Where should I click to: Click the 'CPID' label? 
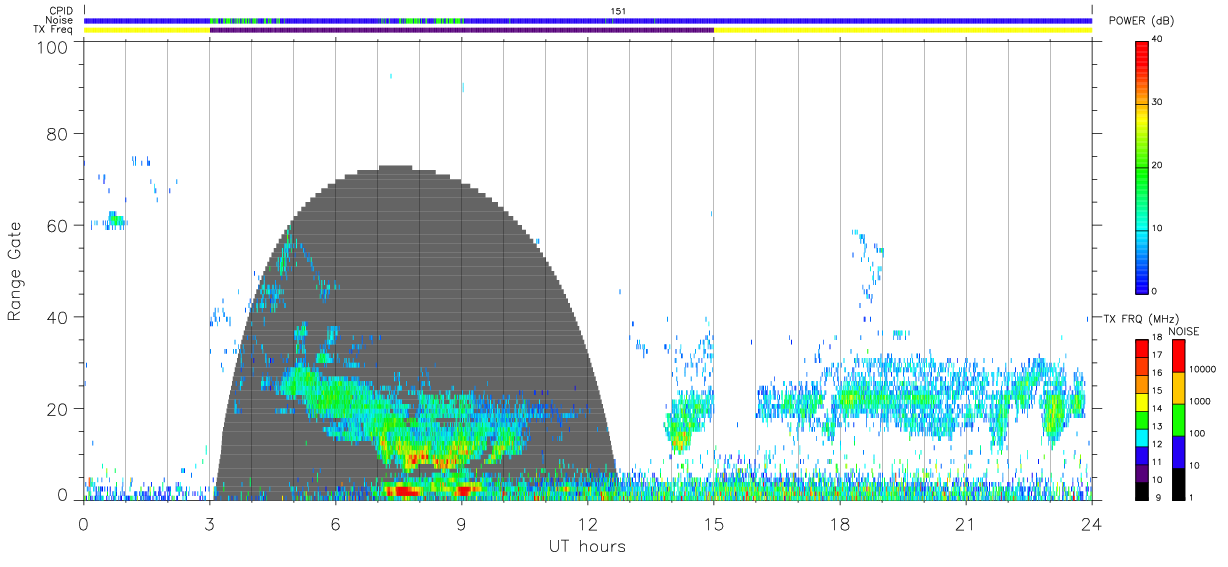point(62,11)
